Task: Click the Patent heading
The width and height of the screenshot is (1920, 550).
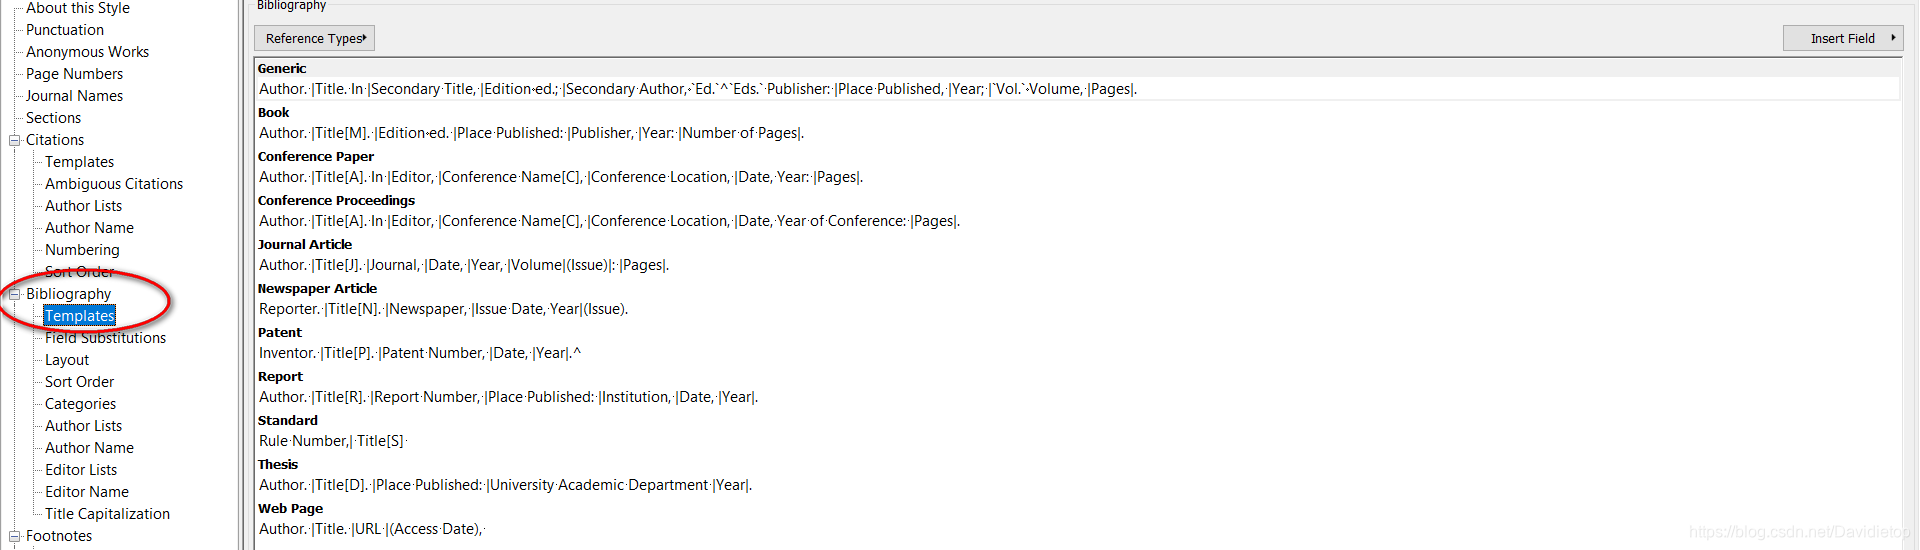Action: [x=279, y=332]
